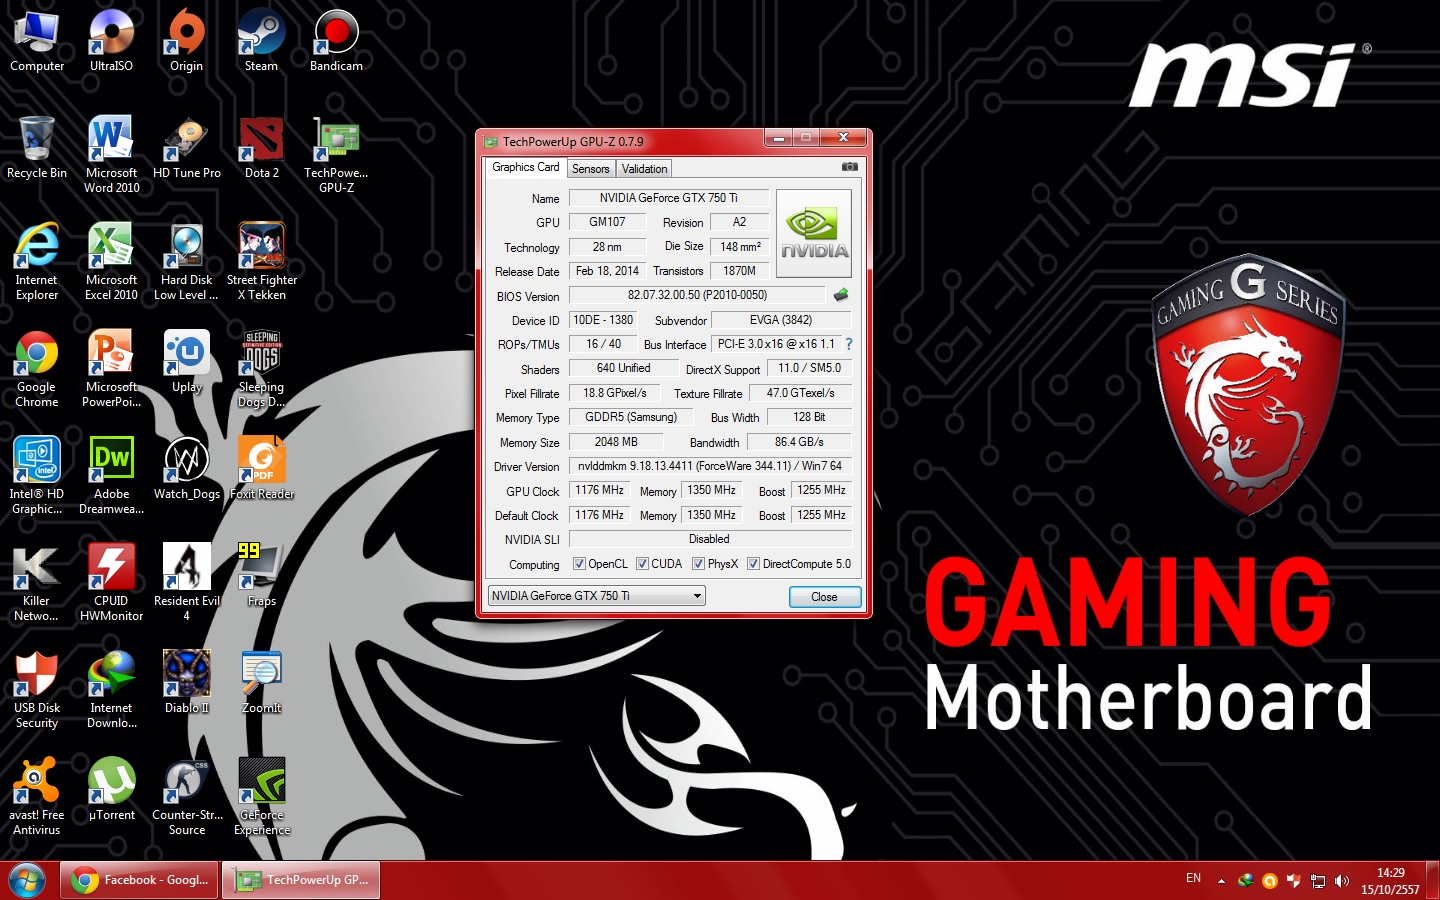The height and width of the screenshot is (900, 1440).
Task: Click the TechPowerUp GPU-Z taskbar button
Action: pos(300,881)
